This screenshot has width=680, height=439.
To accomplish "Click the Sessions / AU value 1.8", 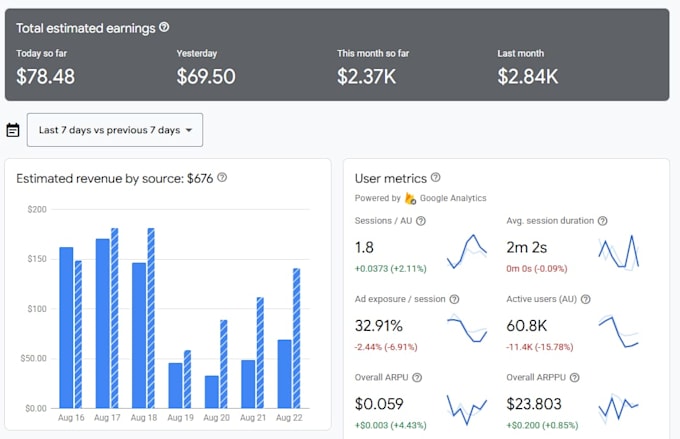I will click(x=364, y=248).
